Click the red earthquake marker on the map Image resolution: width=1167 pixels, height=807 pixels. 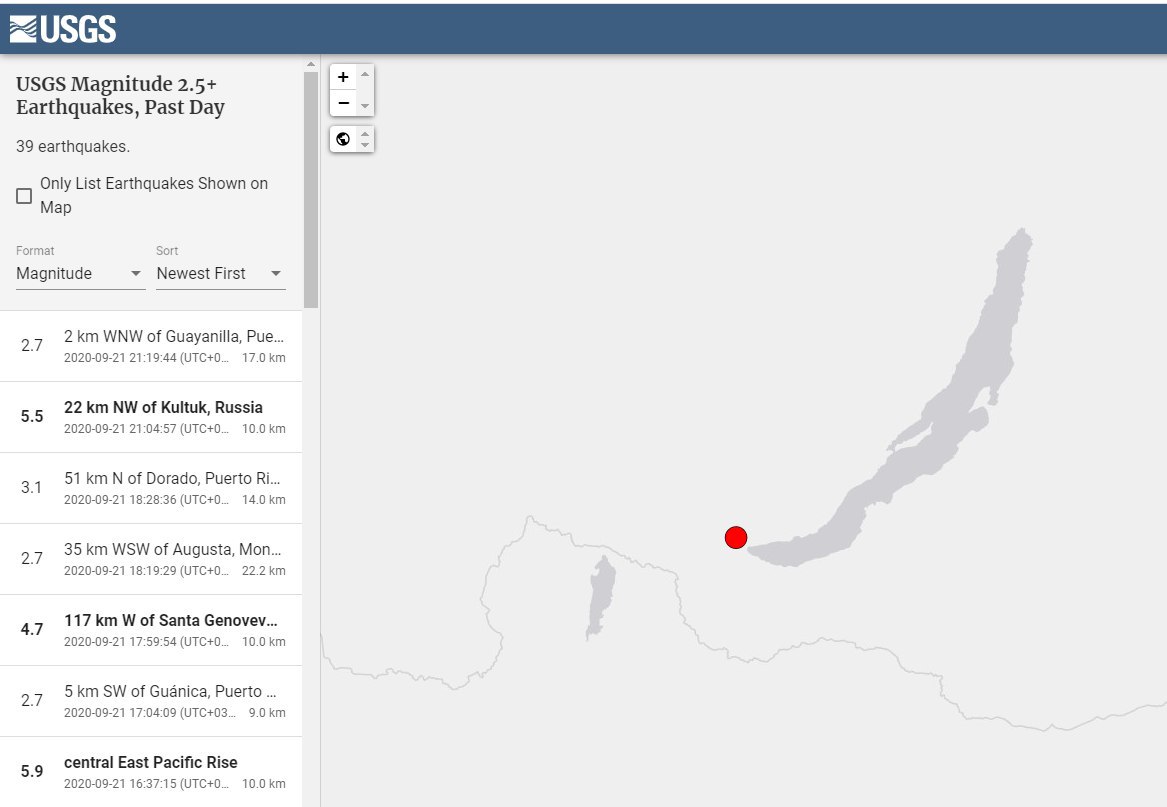(736, 538)
